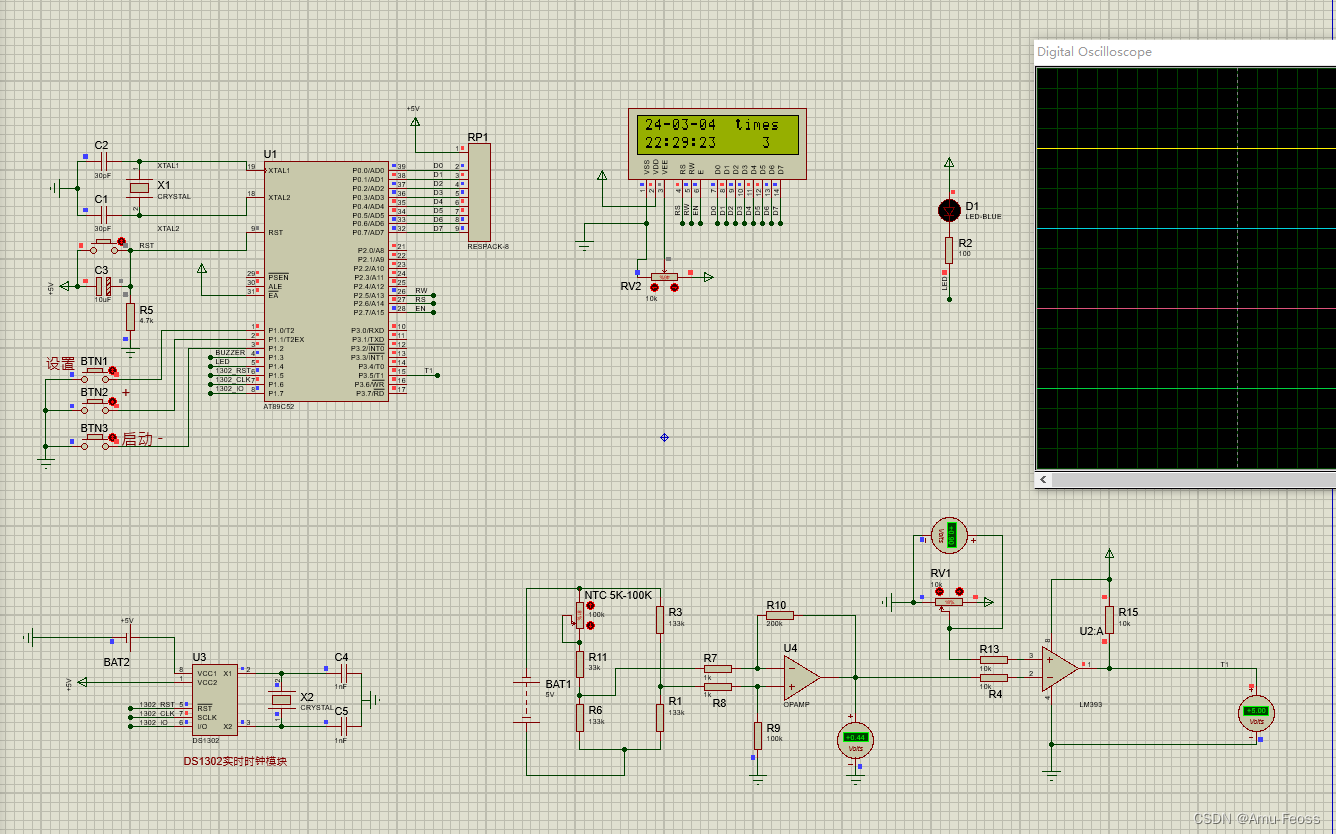Select the LM393 comparator U2:A
1336x834 pixels.
coord(1059,668)
